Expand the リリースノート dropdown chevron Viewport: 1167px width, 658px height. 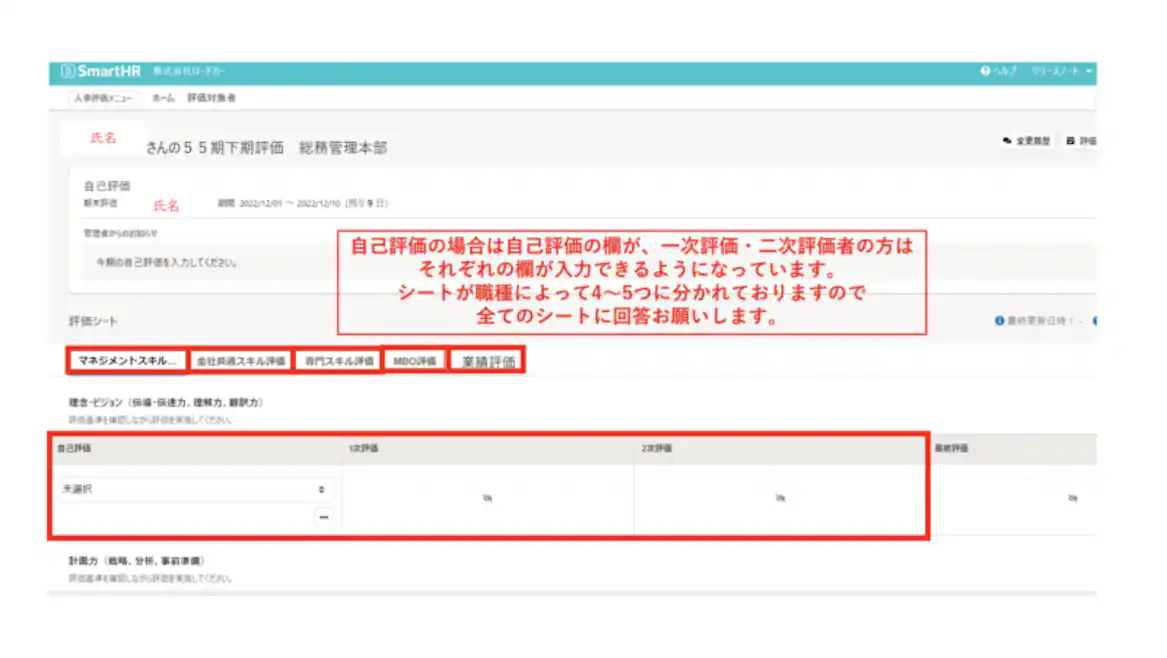tap(1089, 70)
